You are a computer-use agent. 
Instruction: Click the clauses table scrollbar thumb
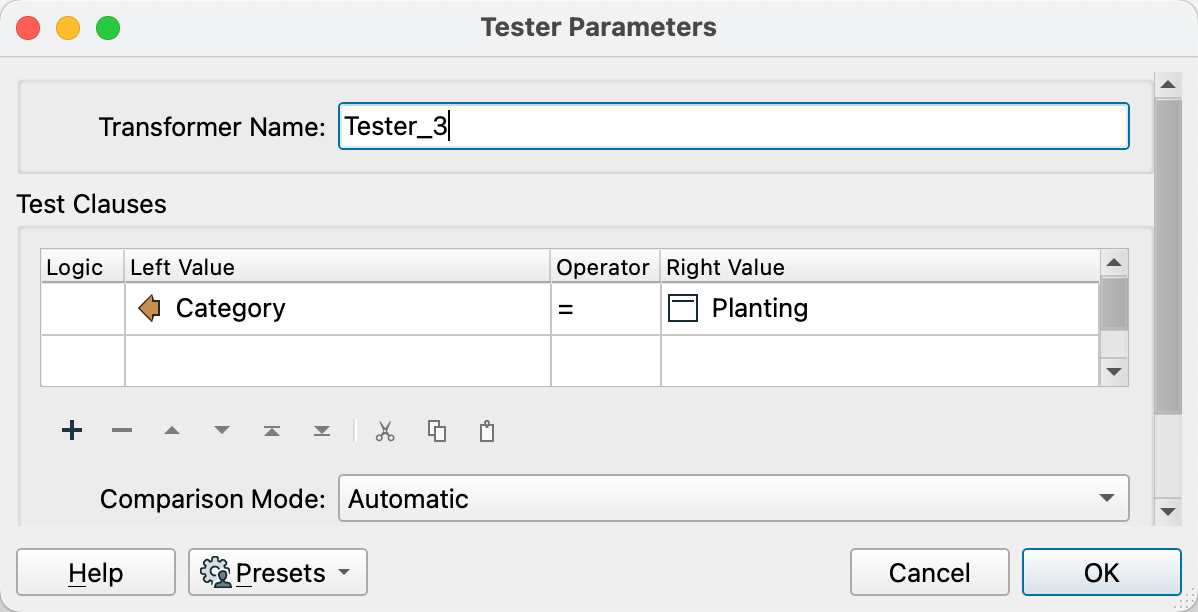[1114, 303]
